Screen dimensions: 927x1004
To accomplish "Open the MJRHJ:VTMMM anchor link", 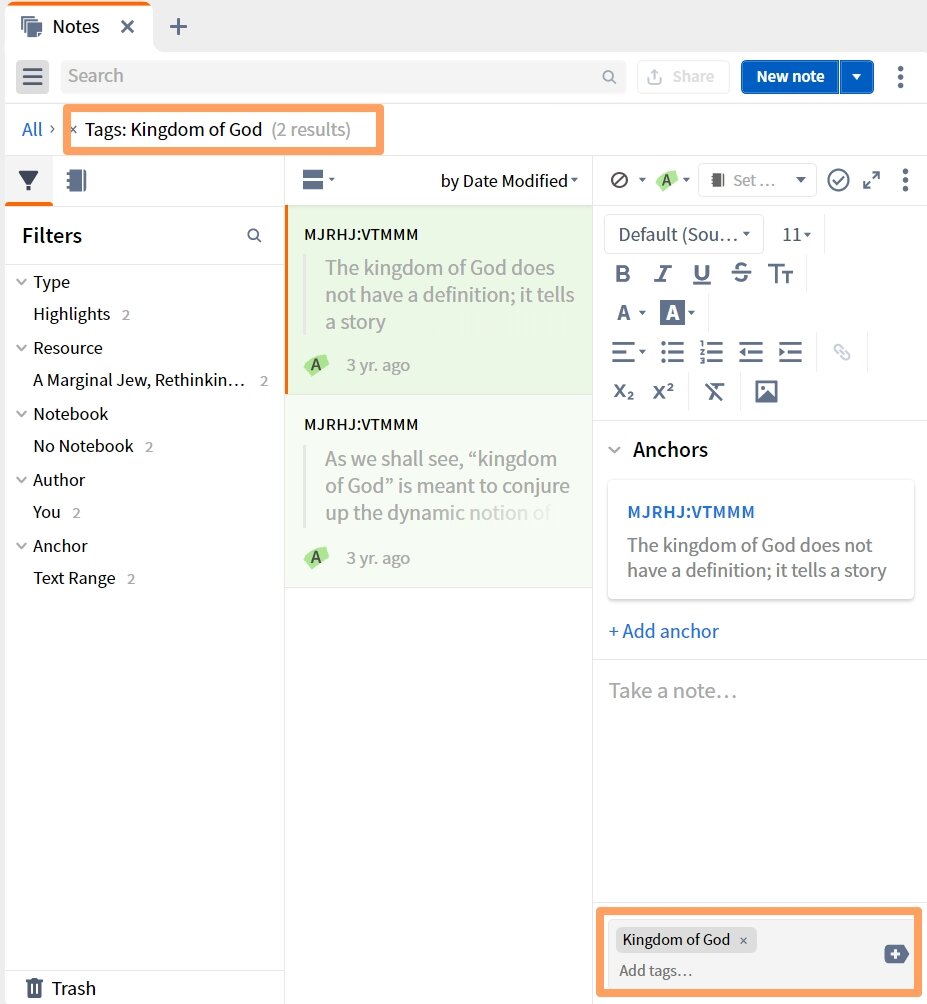I will pyautogui.click(x=691, y=512).
